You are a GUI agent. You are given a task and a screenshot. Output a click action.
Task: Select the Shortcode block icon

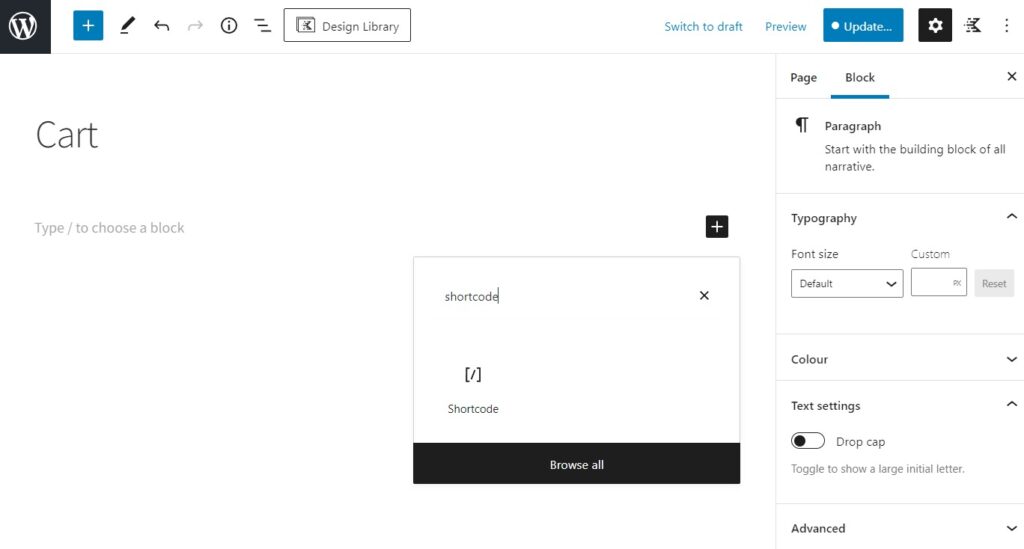[473, 375]
